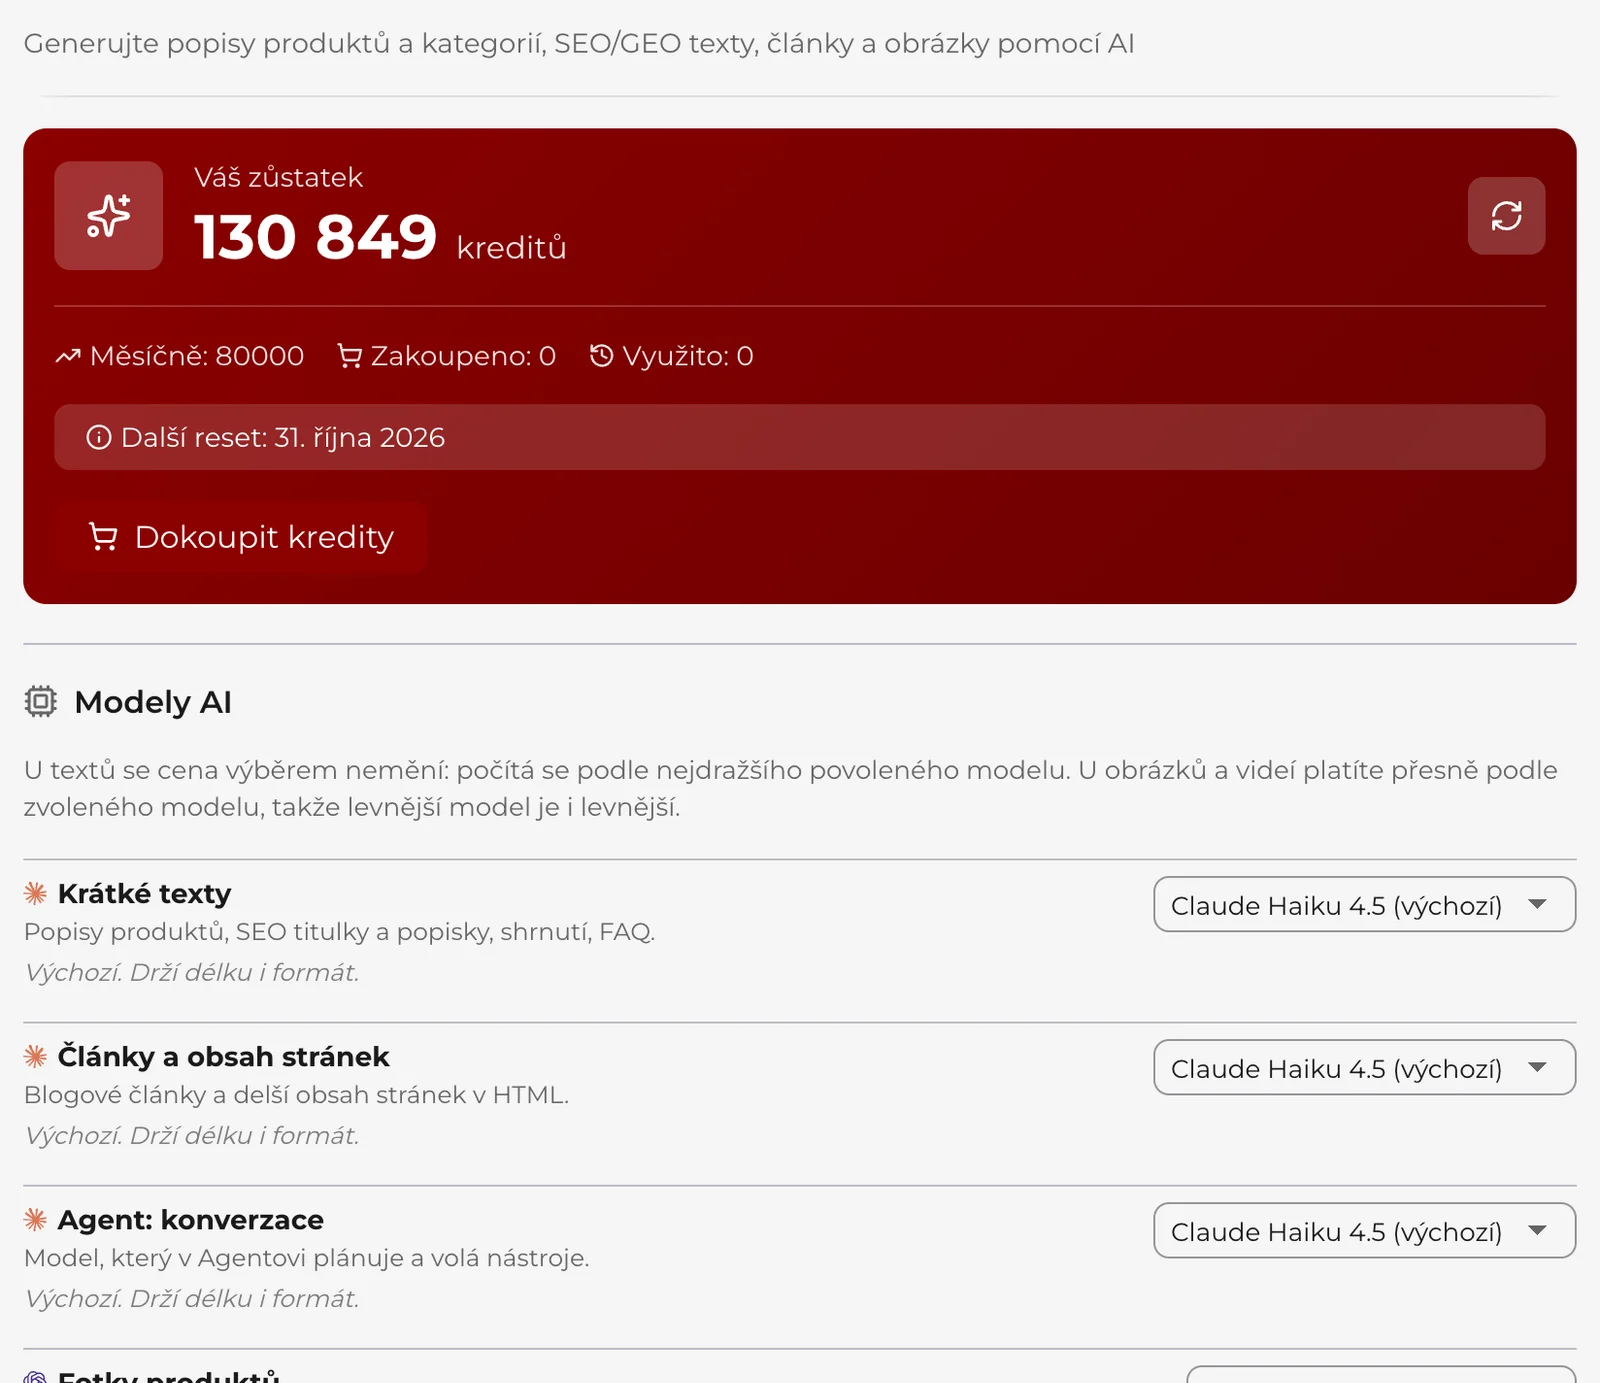Click the Další reset info bar
Screen dimensions: 1600x1383
coord(800,438)
